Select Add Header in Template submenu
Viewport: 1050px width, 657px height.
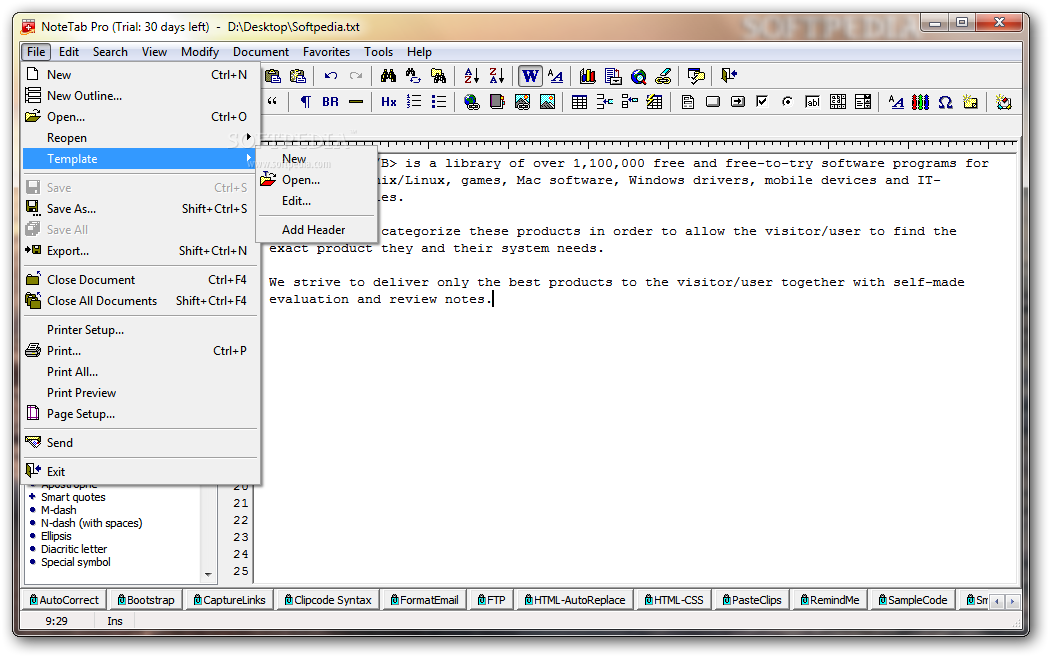point(316,230)
